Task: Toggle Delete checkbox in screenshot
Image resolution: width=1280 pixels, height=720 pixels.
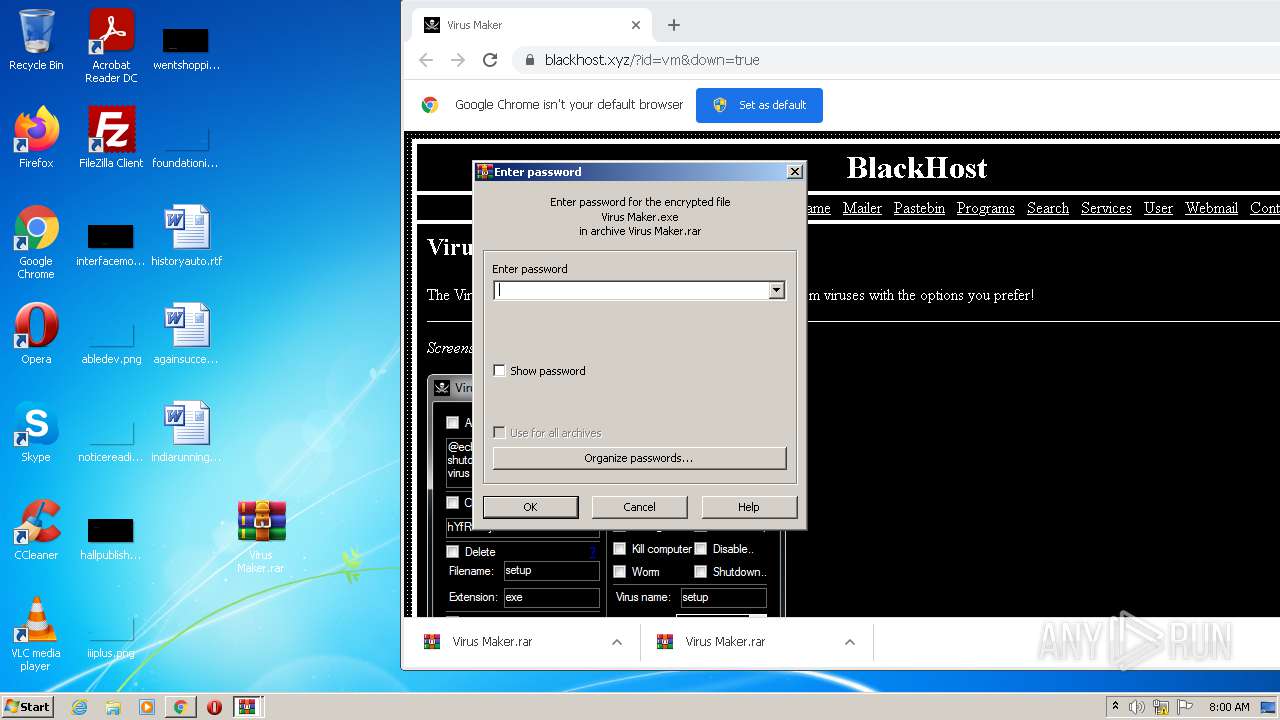Action: coord(452,552)
